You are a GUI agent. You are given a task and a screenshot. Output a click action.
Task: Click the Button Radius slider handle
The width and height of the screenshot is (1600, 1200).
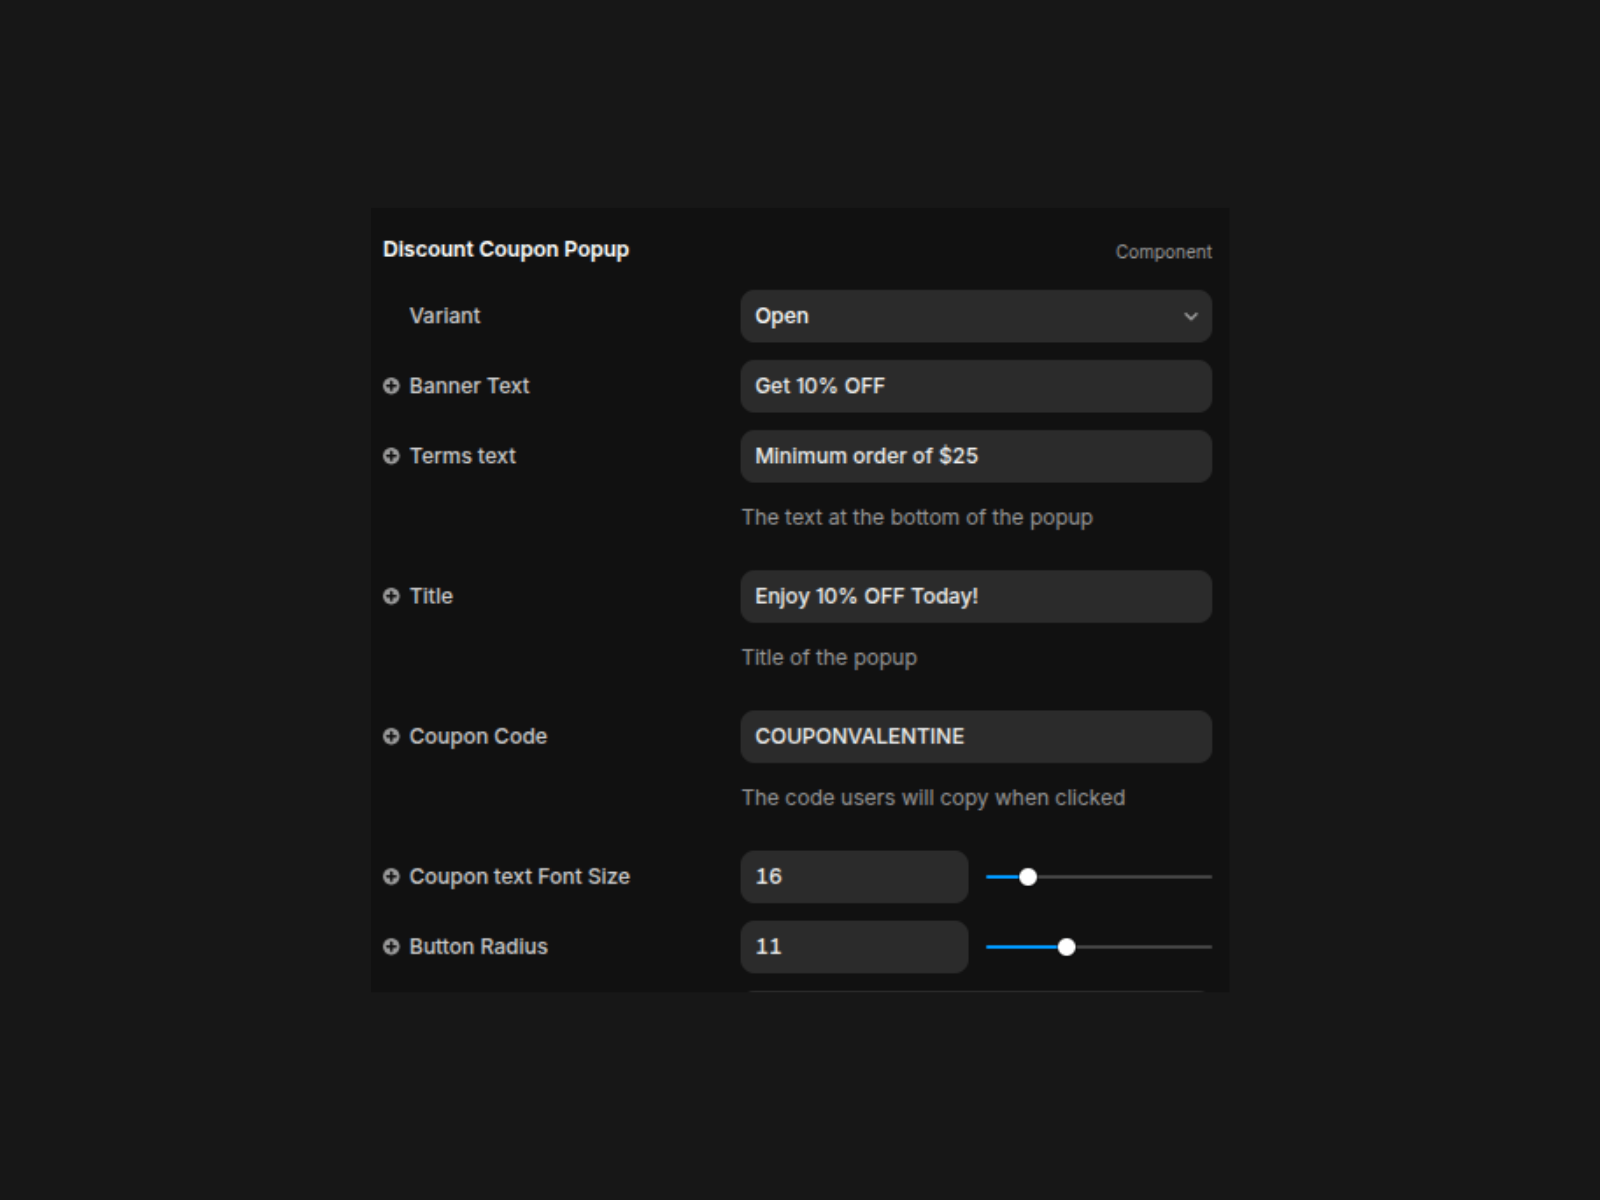[1066, 947]
